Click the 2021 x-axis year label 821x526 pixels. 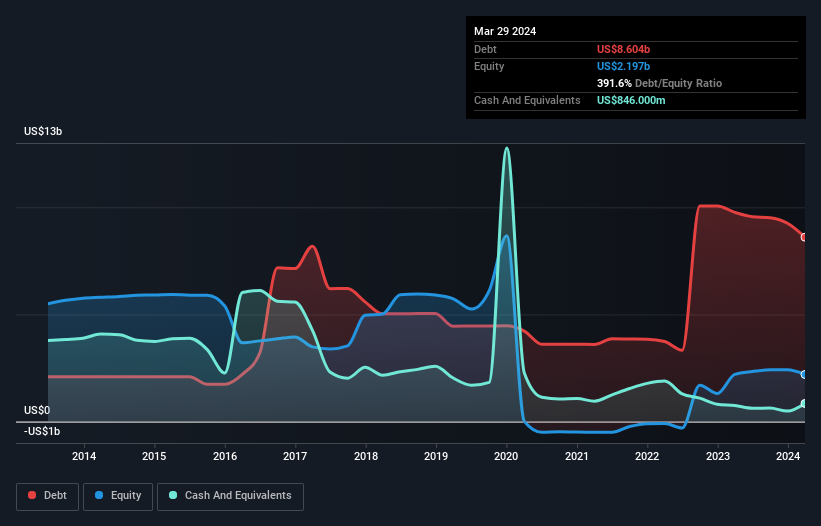(x=576, y=456)
